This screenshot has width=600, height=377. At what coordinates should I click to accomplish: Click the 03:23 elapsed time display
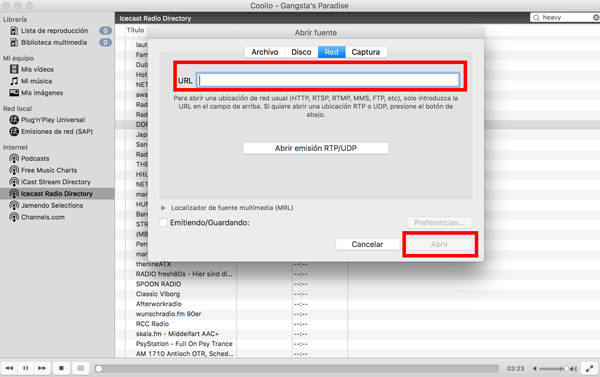coord(515,369)
